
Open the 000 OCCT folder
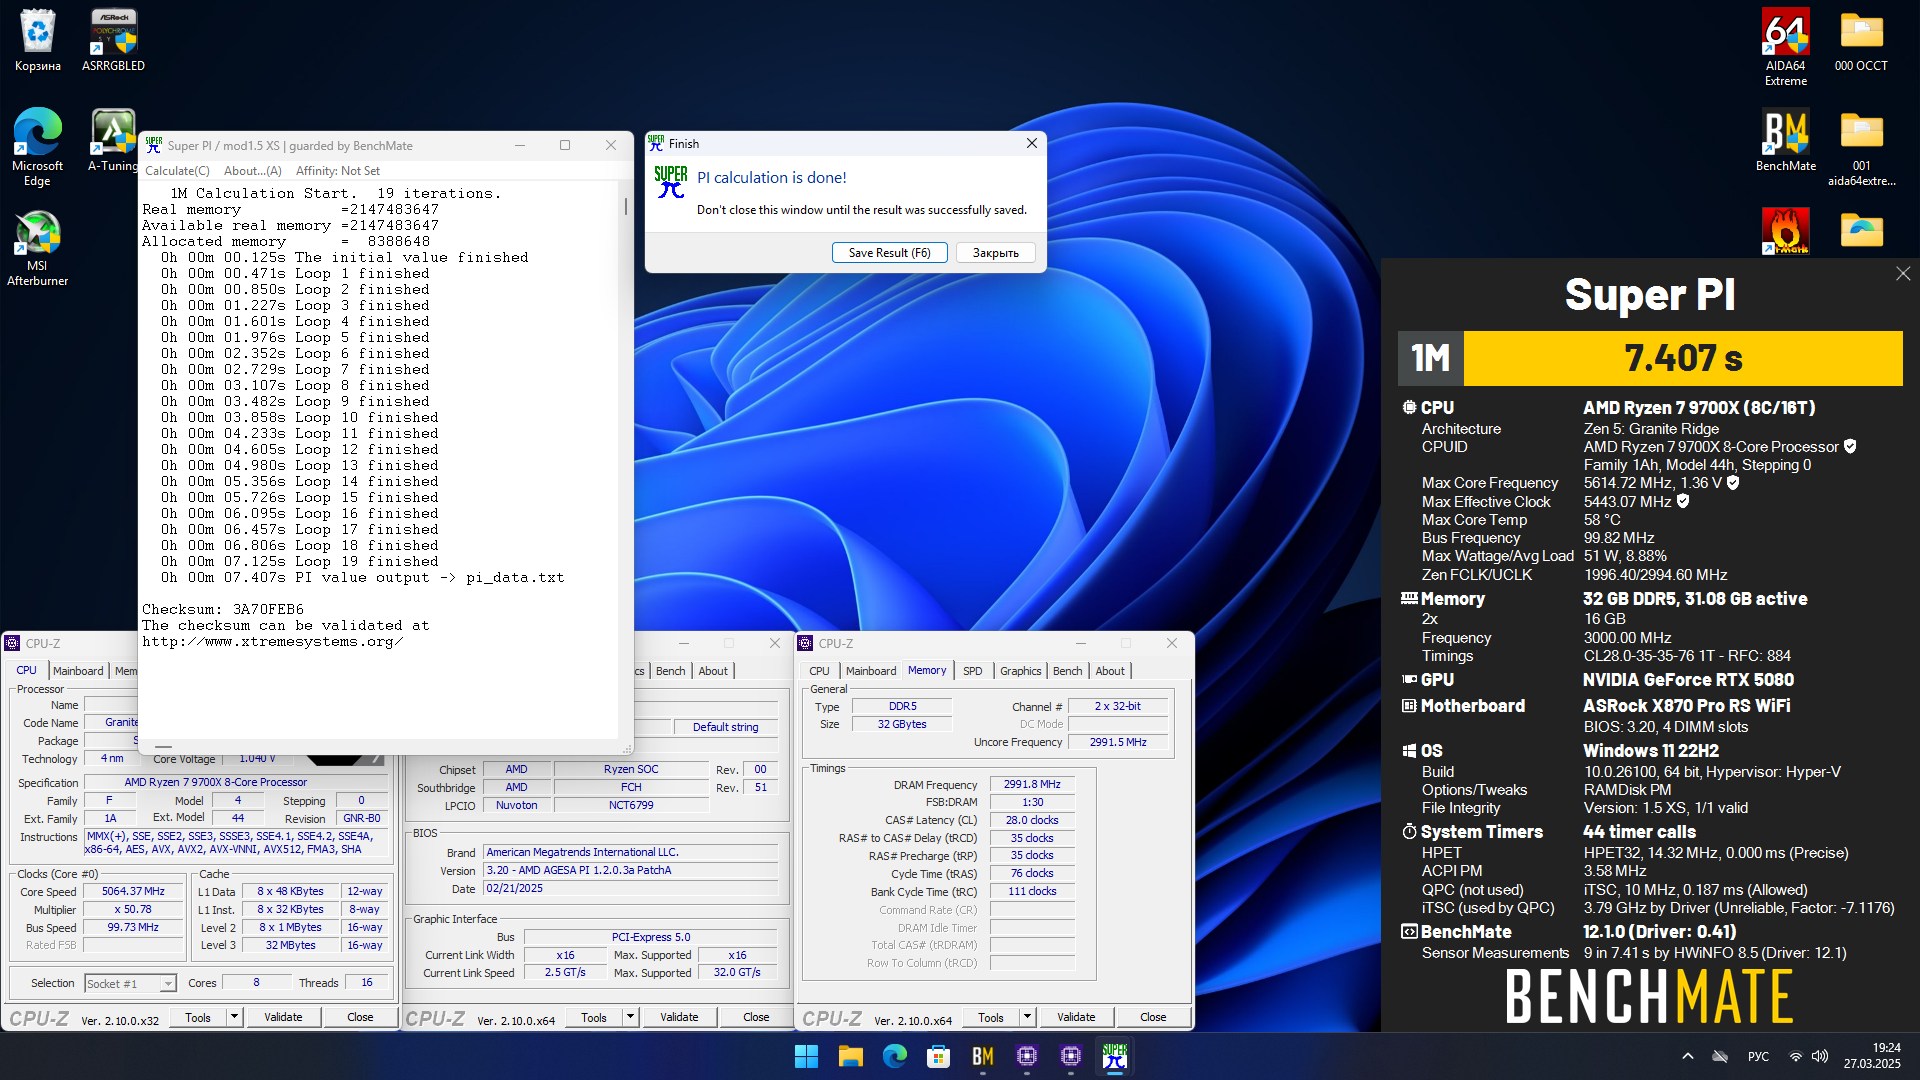coord(1861,40)
